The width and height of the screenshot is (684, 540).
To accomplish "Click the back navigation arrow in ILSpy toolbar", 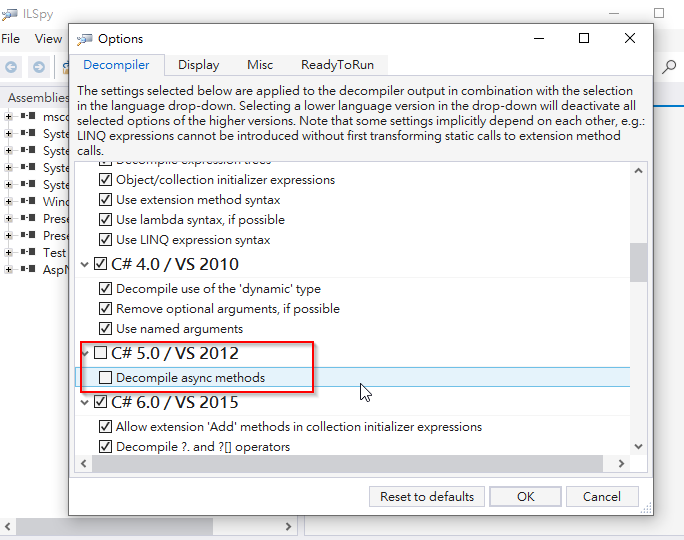I will [12, 67].
